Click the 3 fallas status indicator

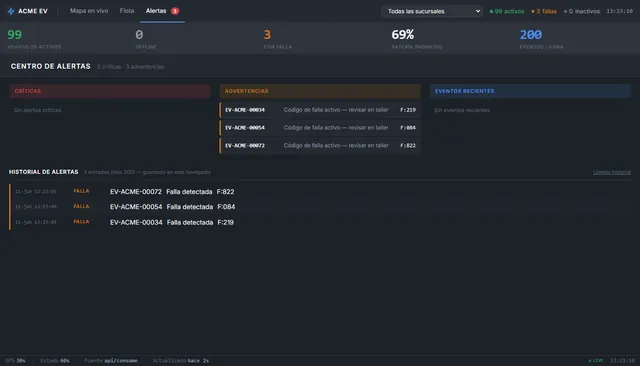coord(544,11)
